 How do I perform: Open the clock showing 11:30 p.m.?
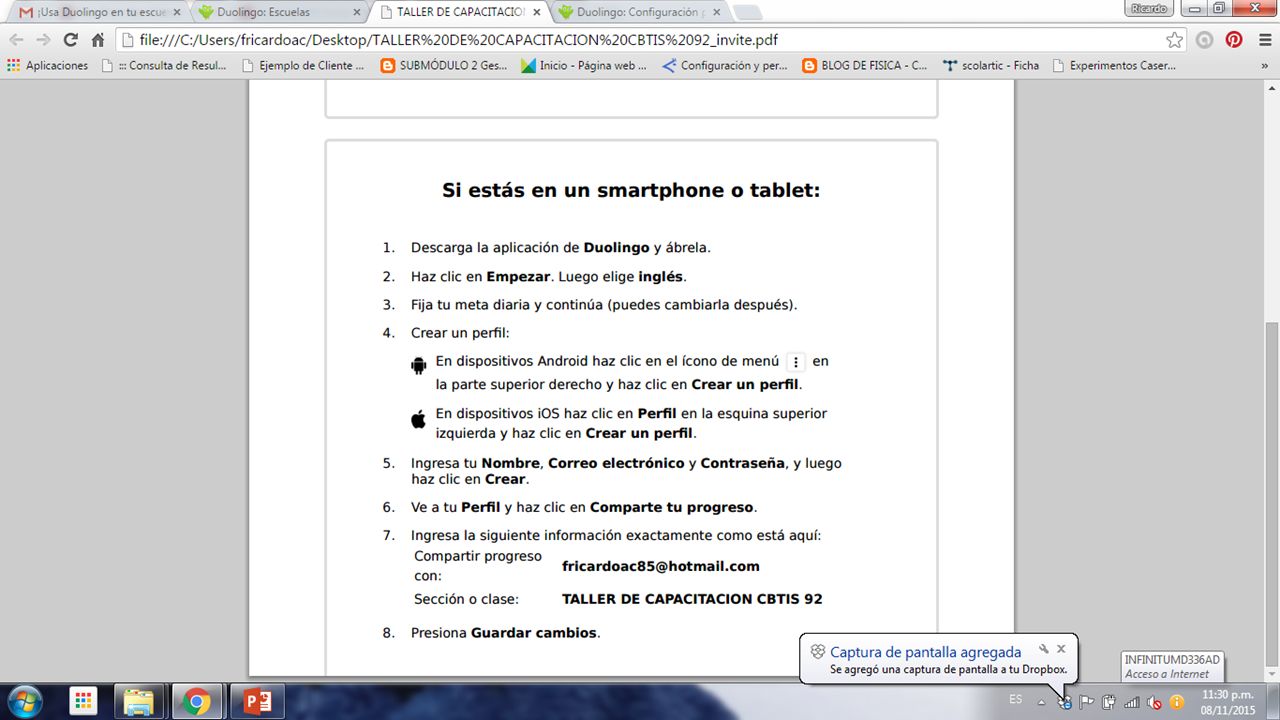click(x=1228, y=702)
